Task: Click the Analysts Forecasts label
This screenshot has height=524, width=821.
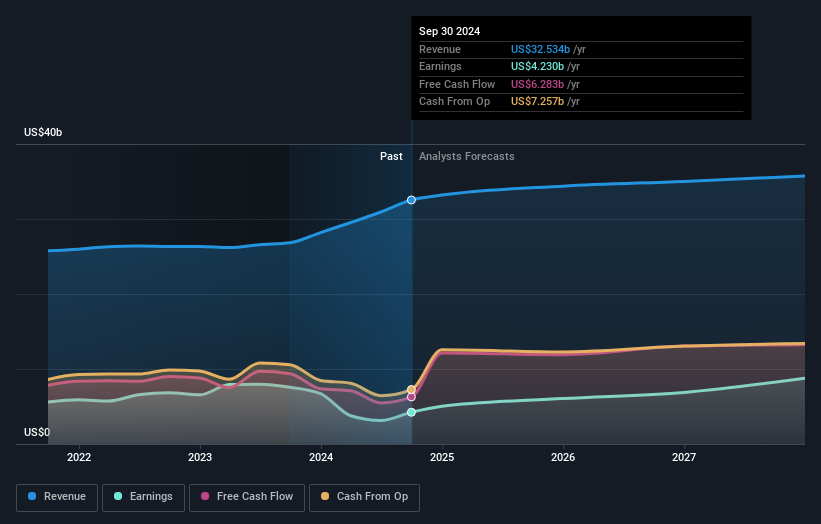Action: point(467,156)
